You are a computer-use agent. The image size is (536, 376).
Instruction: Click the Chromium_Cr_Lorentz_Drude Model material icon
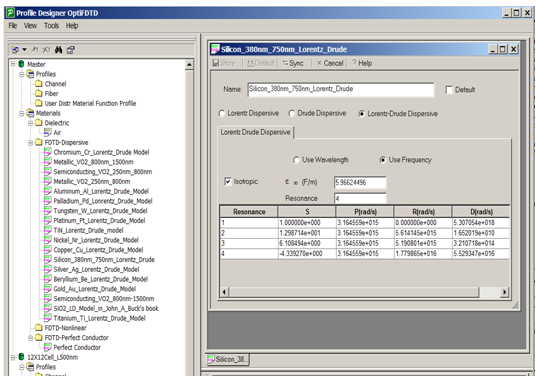[48, 152]
